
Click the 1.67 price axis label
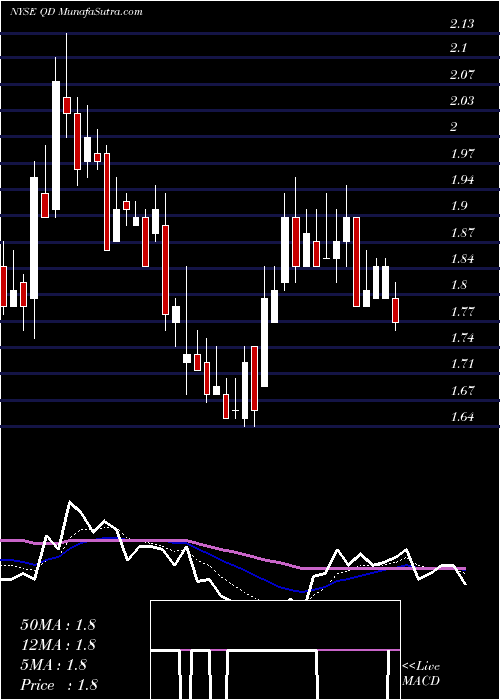tap(462, 391)
